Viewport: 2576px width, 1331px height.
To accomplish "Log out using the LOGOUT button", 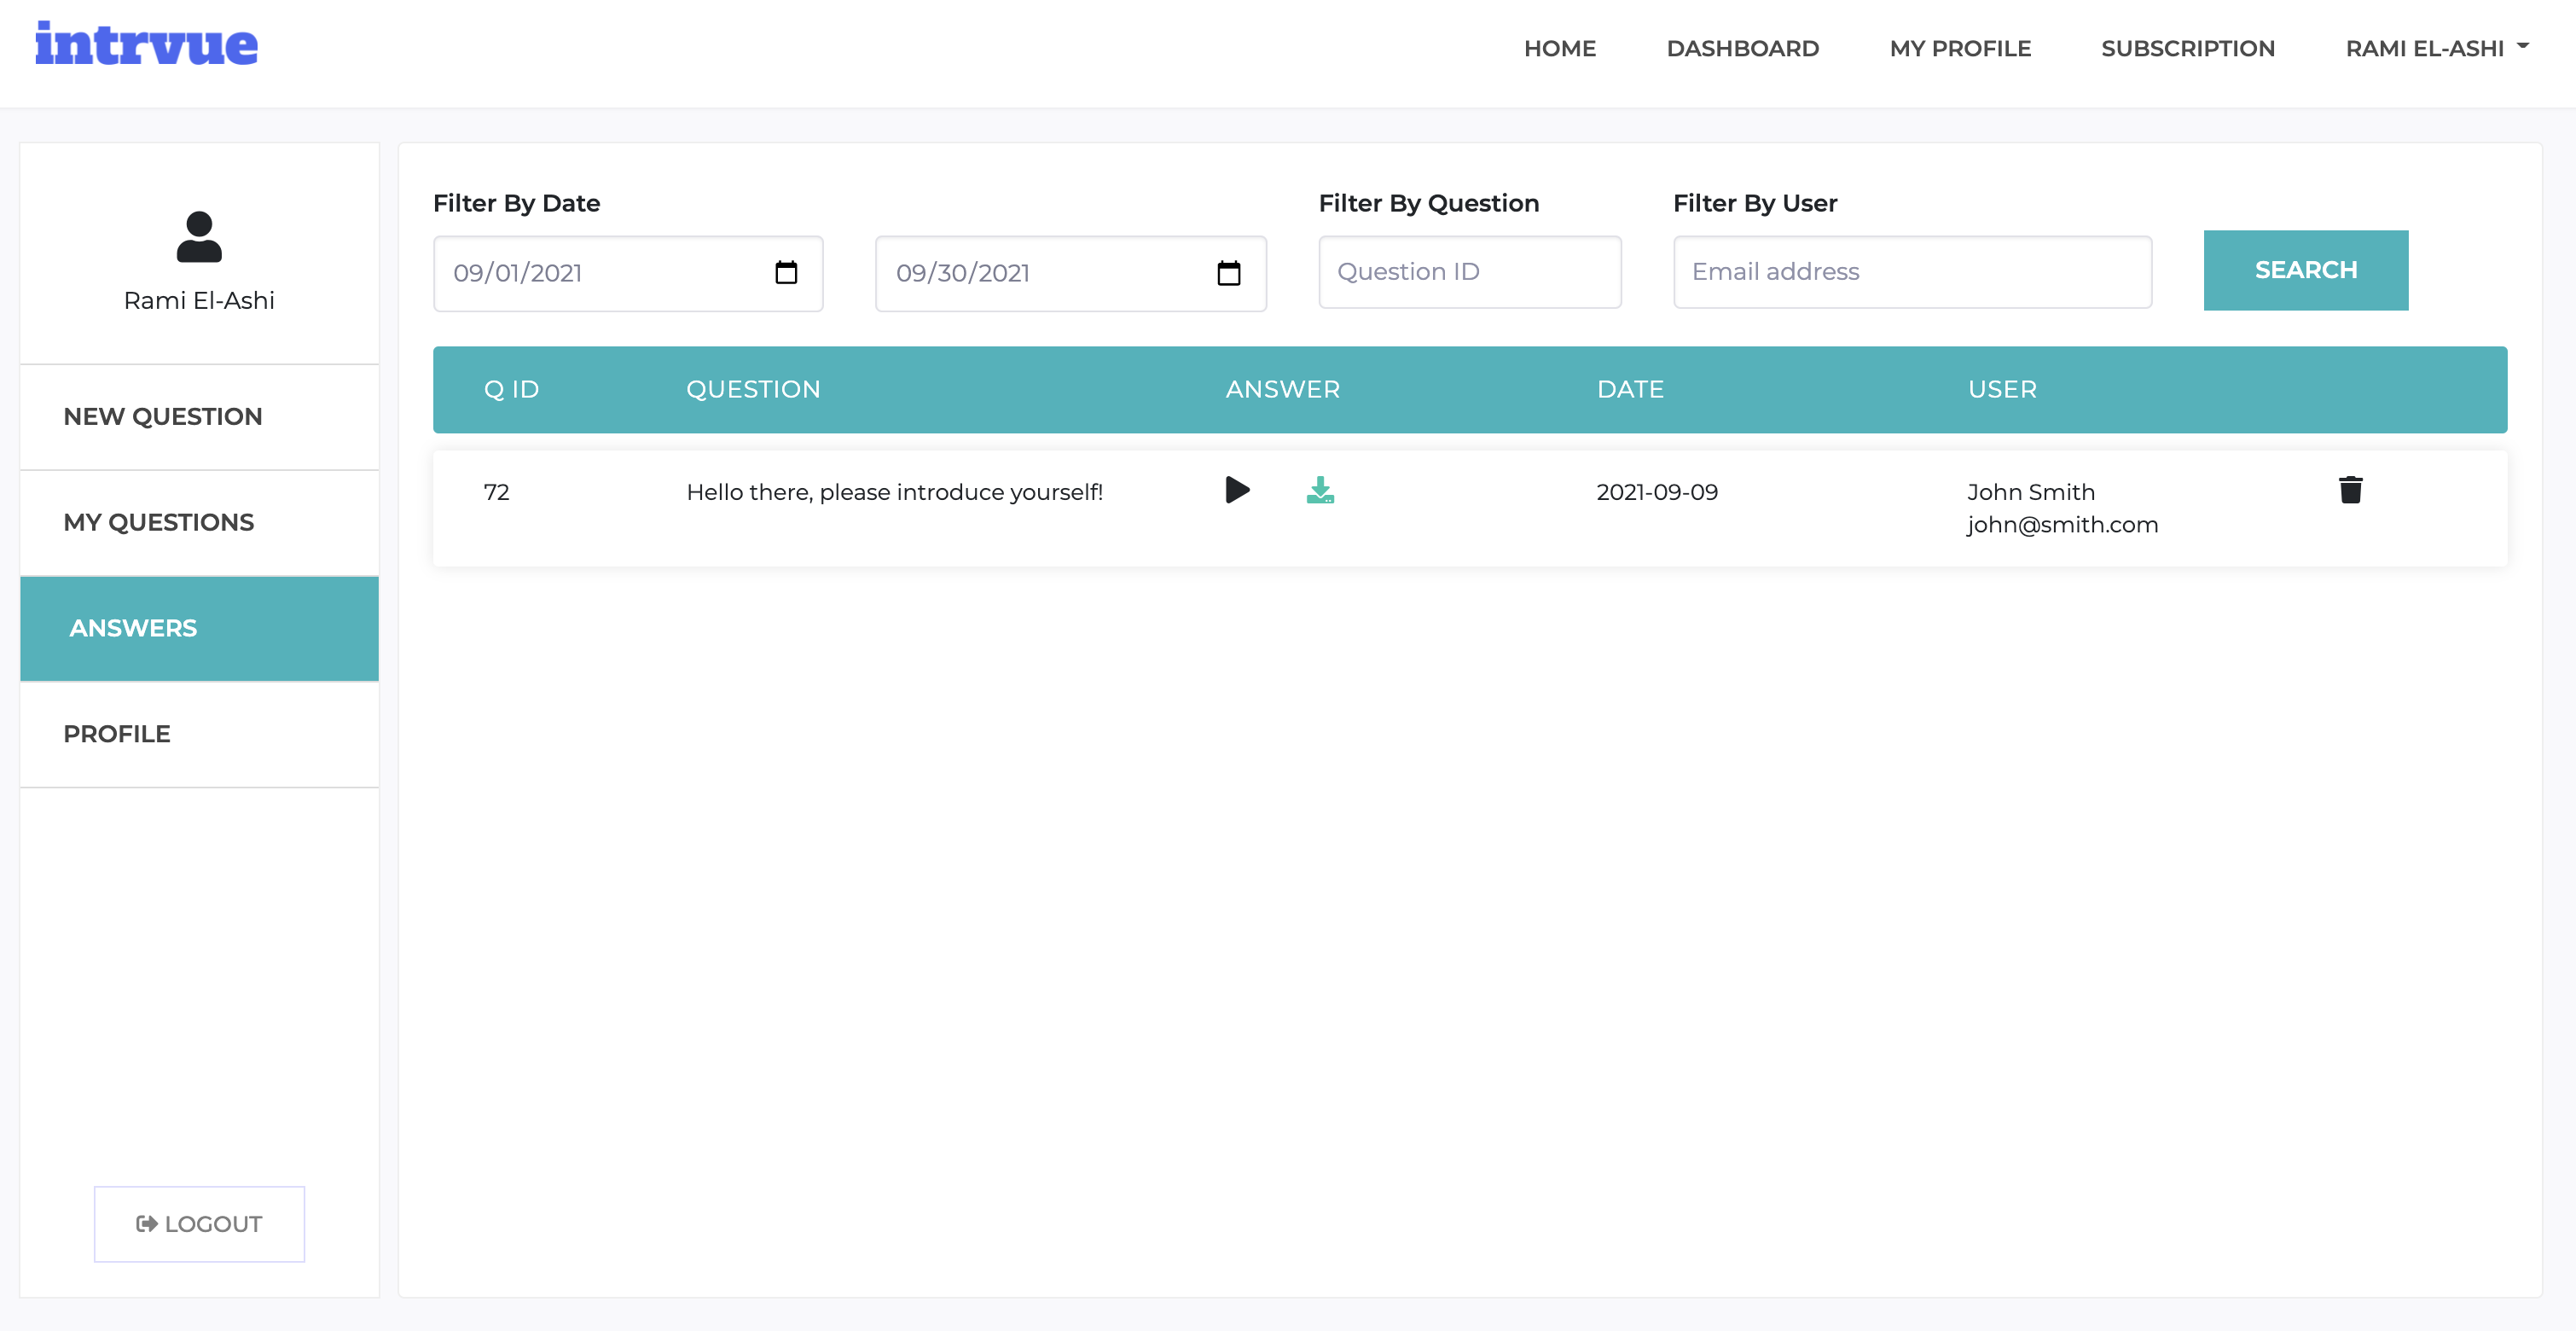I will coord(199,1224).
